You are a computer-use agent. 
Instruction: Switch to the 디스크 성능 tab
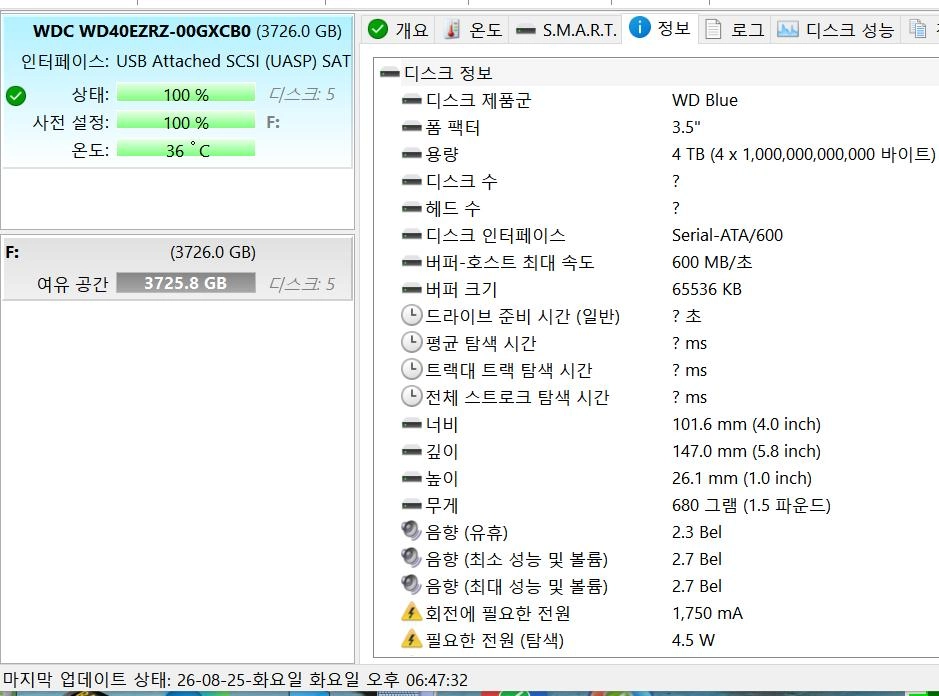tap(835, 29)
